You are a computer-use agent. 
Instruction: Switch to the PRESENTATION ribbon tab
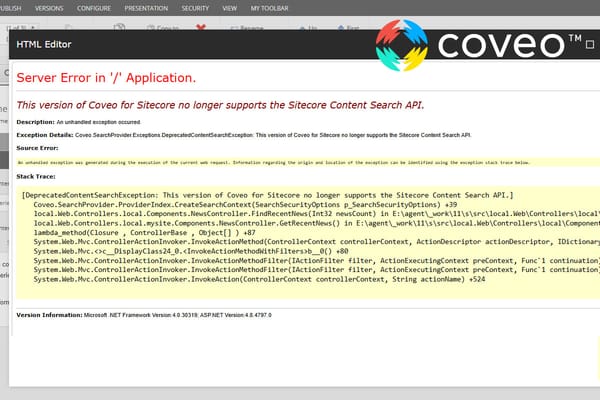click(146, 8)
